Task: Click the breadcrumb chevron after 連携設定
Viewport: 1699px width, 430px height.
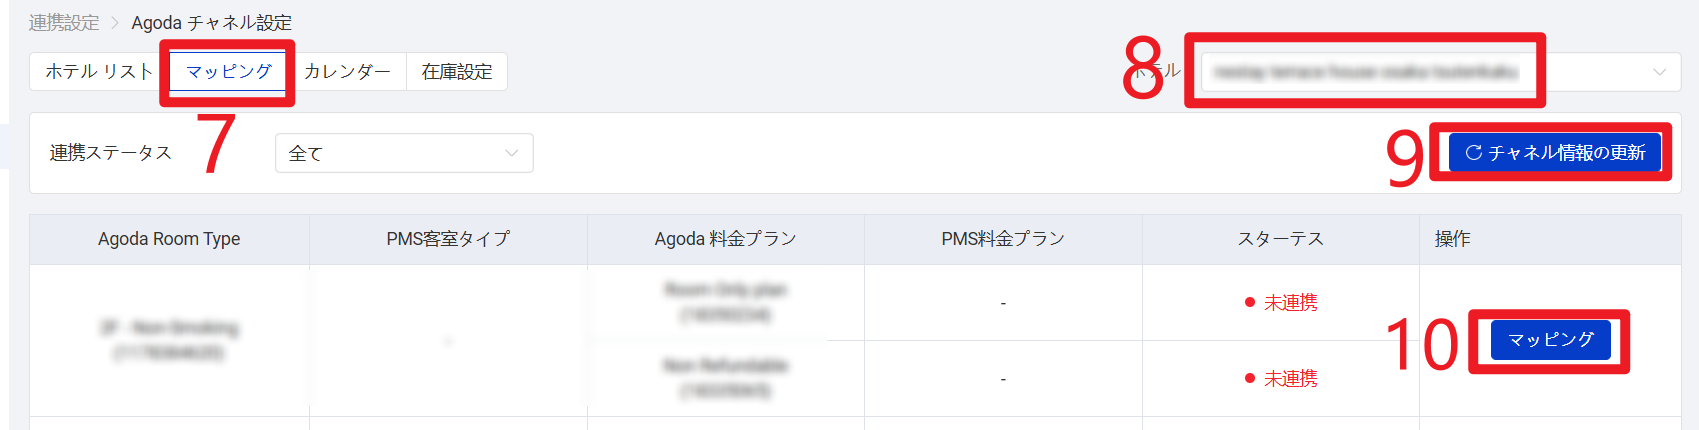Action: click(115, 23)
